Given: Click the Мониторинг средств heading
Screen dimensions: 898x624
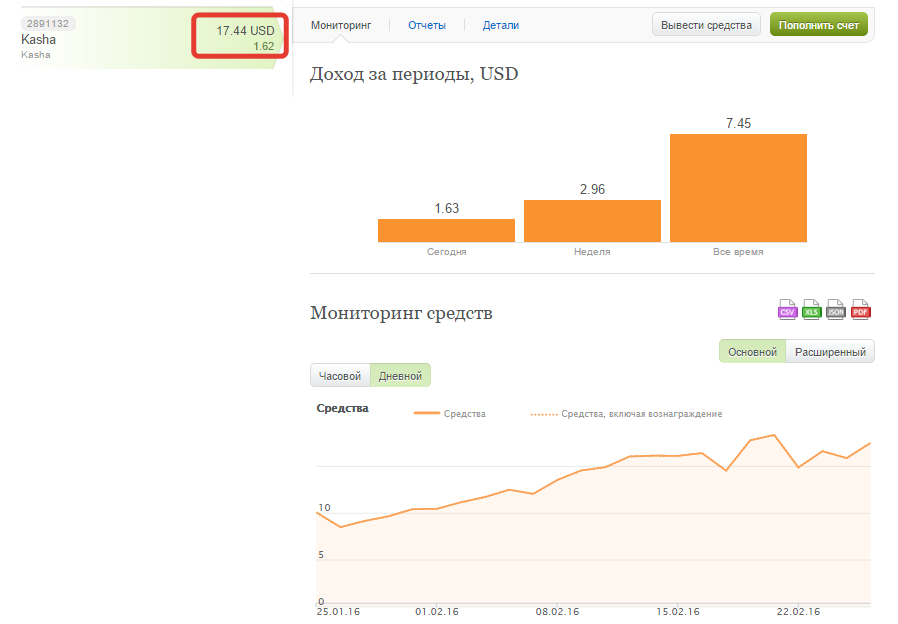Looking at the screenshot, I should click(x=401, y=313).
